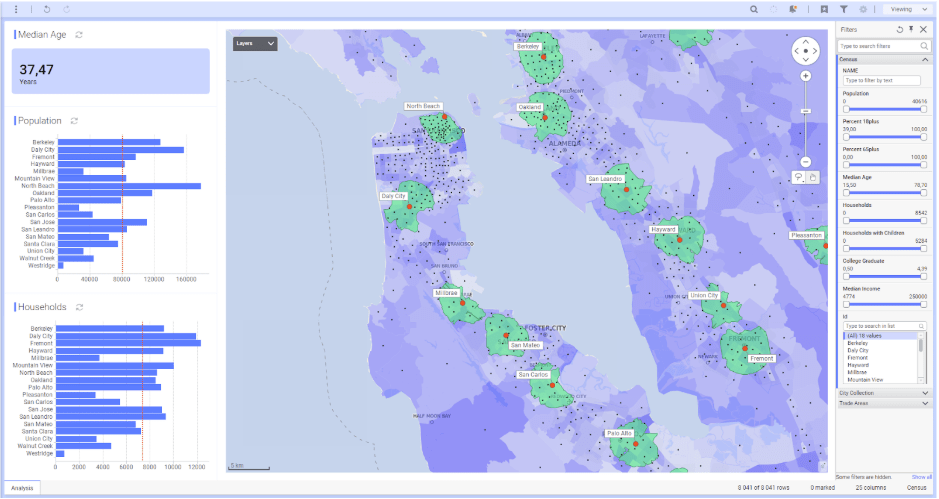Viewport: 939px width, 499px height.
Task: Reset all filters in Filters panel
Action: click(x=899, y=29)
